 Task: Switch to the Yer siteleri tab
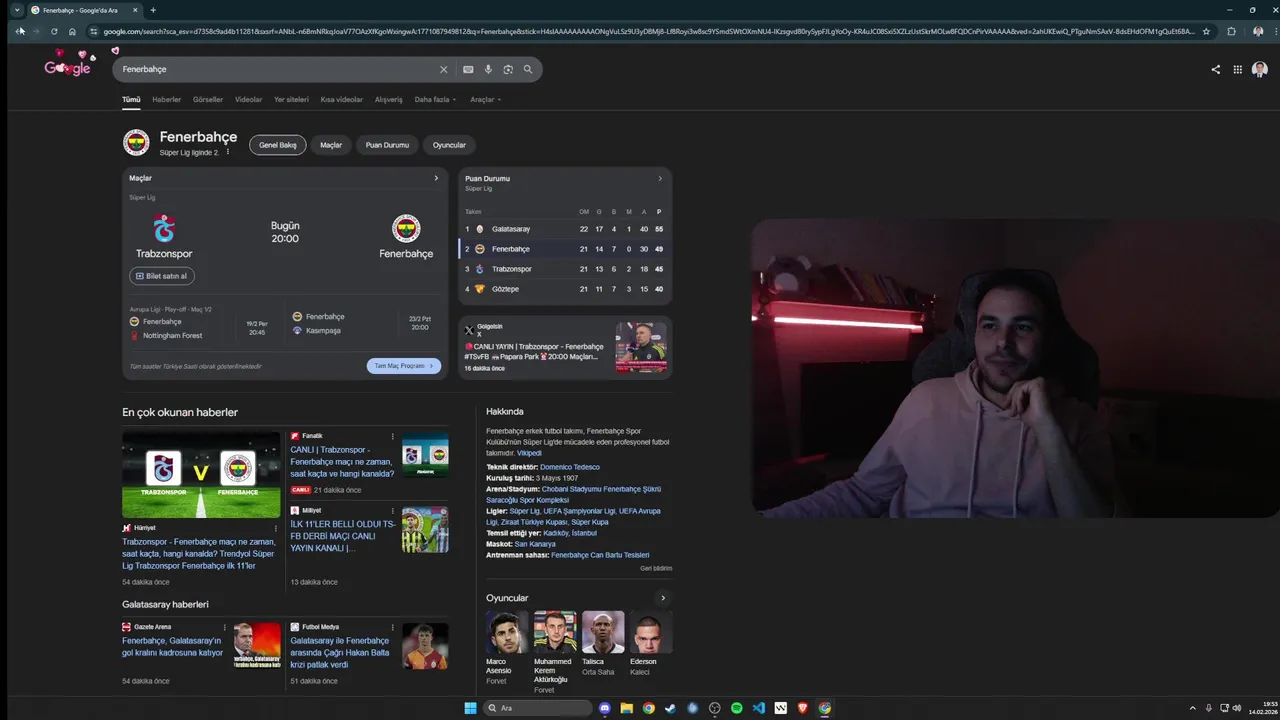pos(292,100)
